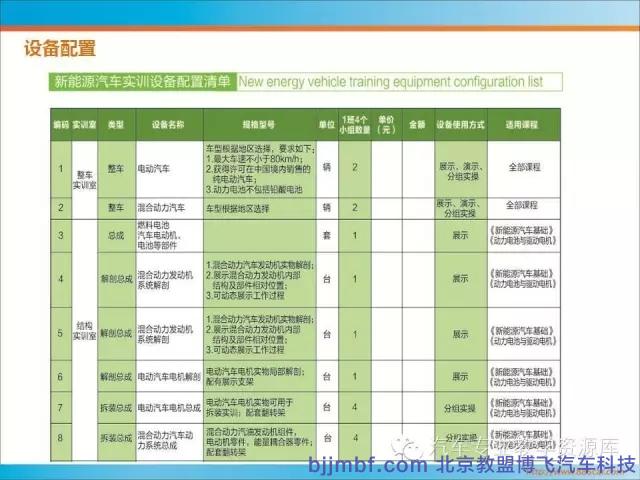This screenshot has width=640, height=480.
Task: Select 电动汽车电机解剖 in row 6
Action: point(168,376)
